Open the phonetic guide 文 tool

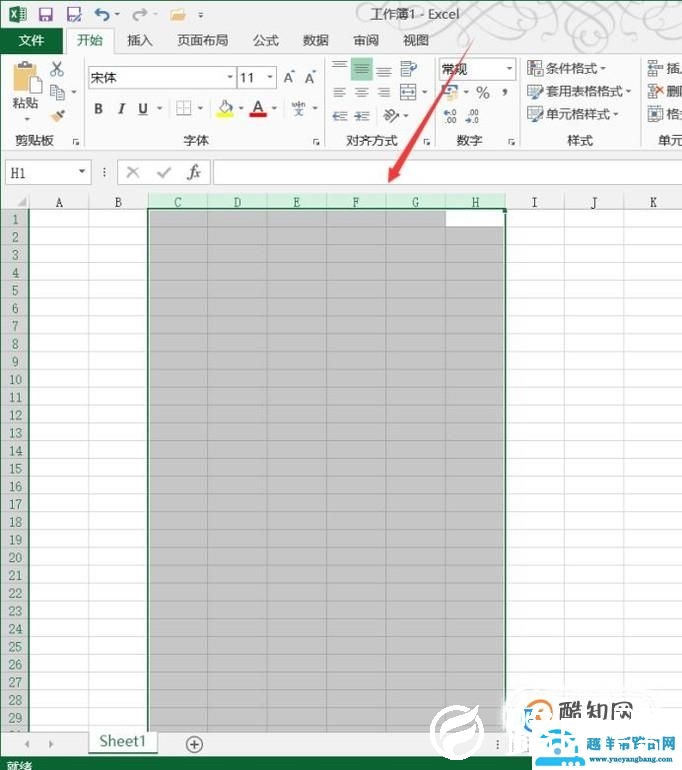[298, 109]
